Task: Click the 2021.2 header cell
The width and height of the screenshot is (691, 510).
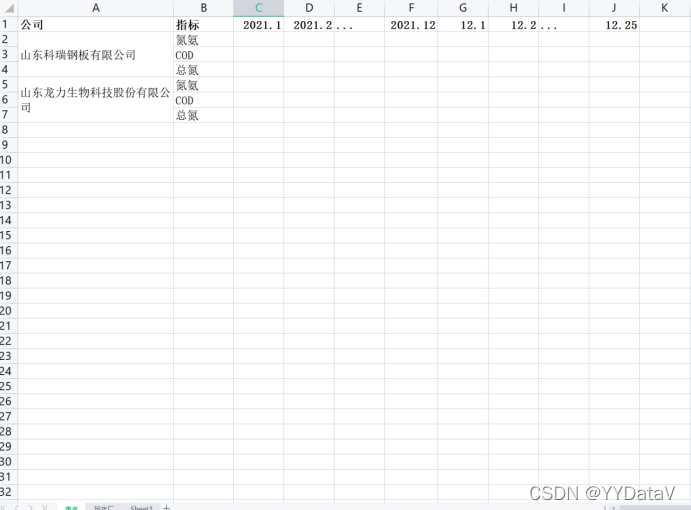Action: 309,25
